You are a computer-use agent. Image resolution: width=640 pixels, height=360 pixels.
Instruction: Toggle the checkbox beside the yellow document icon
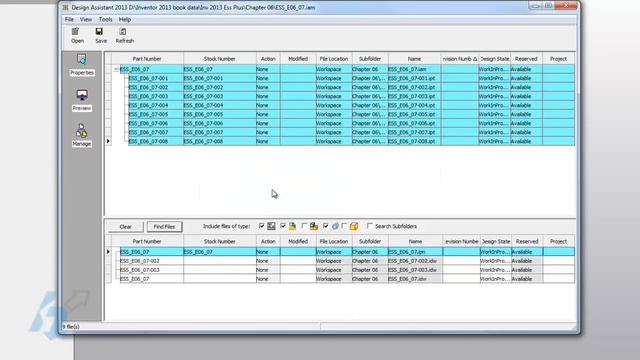(x=283, y=226)
